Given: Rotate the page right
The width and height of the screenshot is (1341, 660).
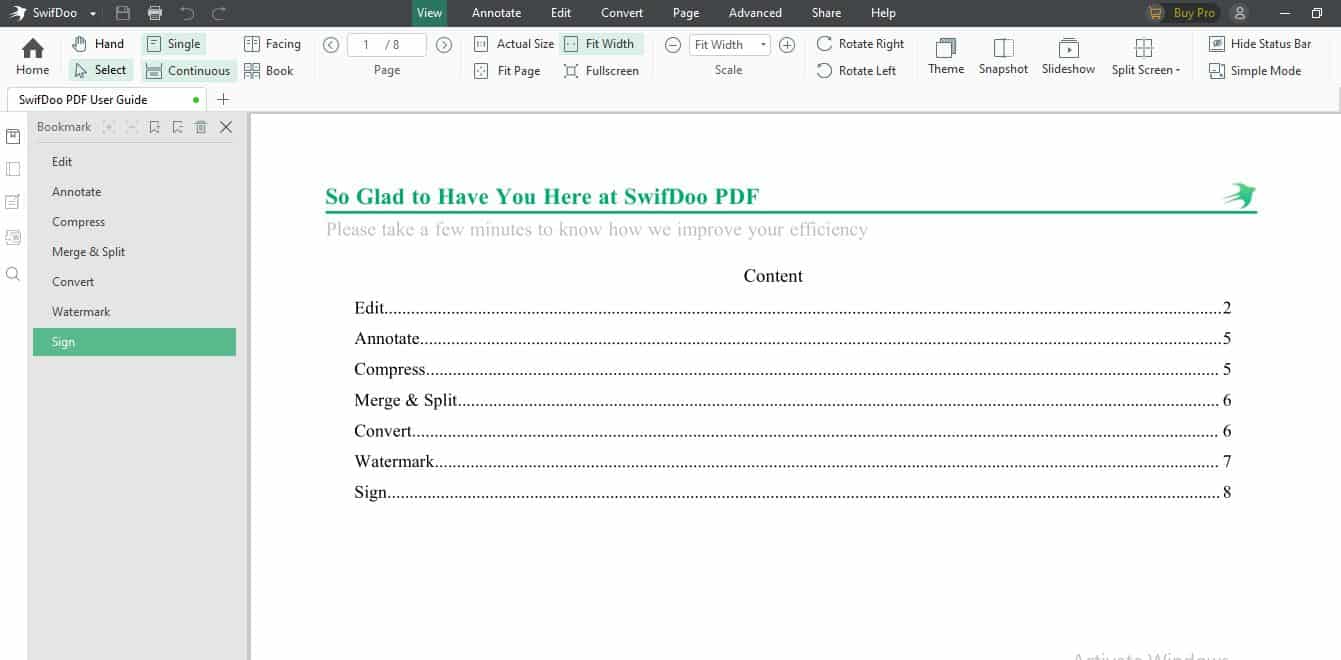Looking at the screenshot, I should click(860, 44).
